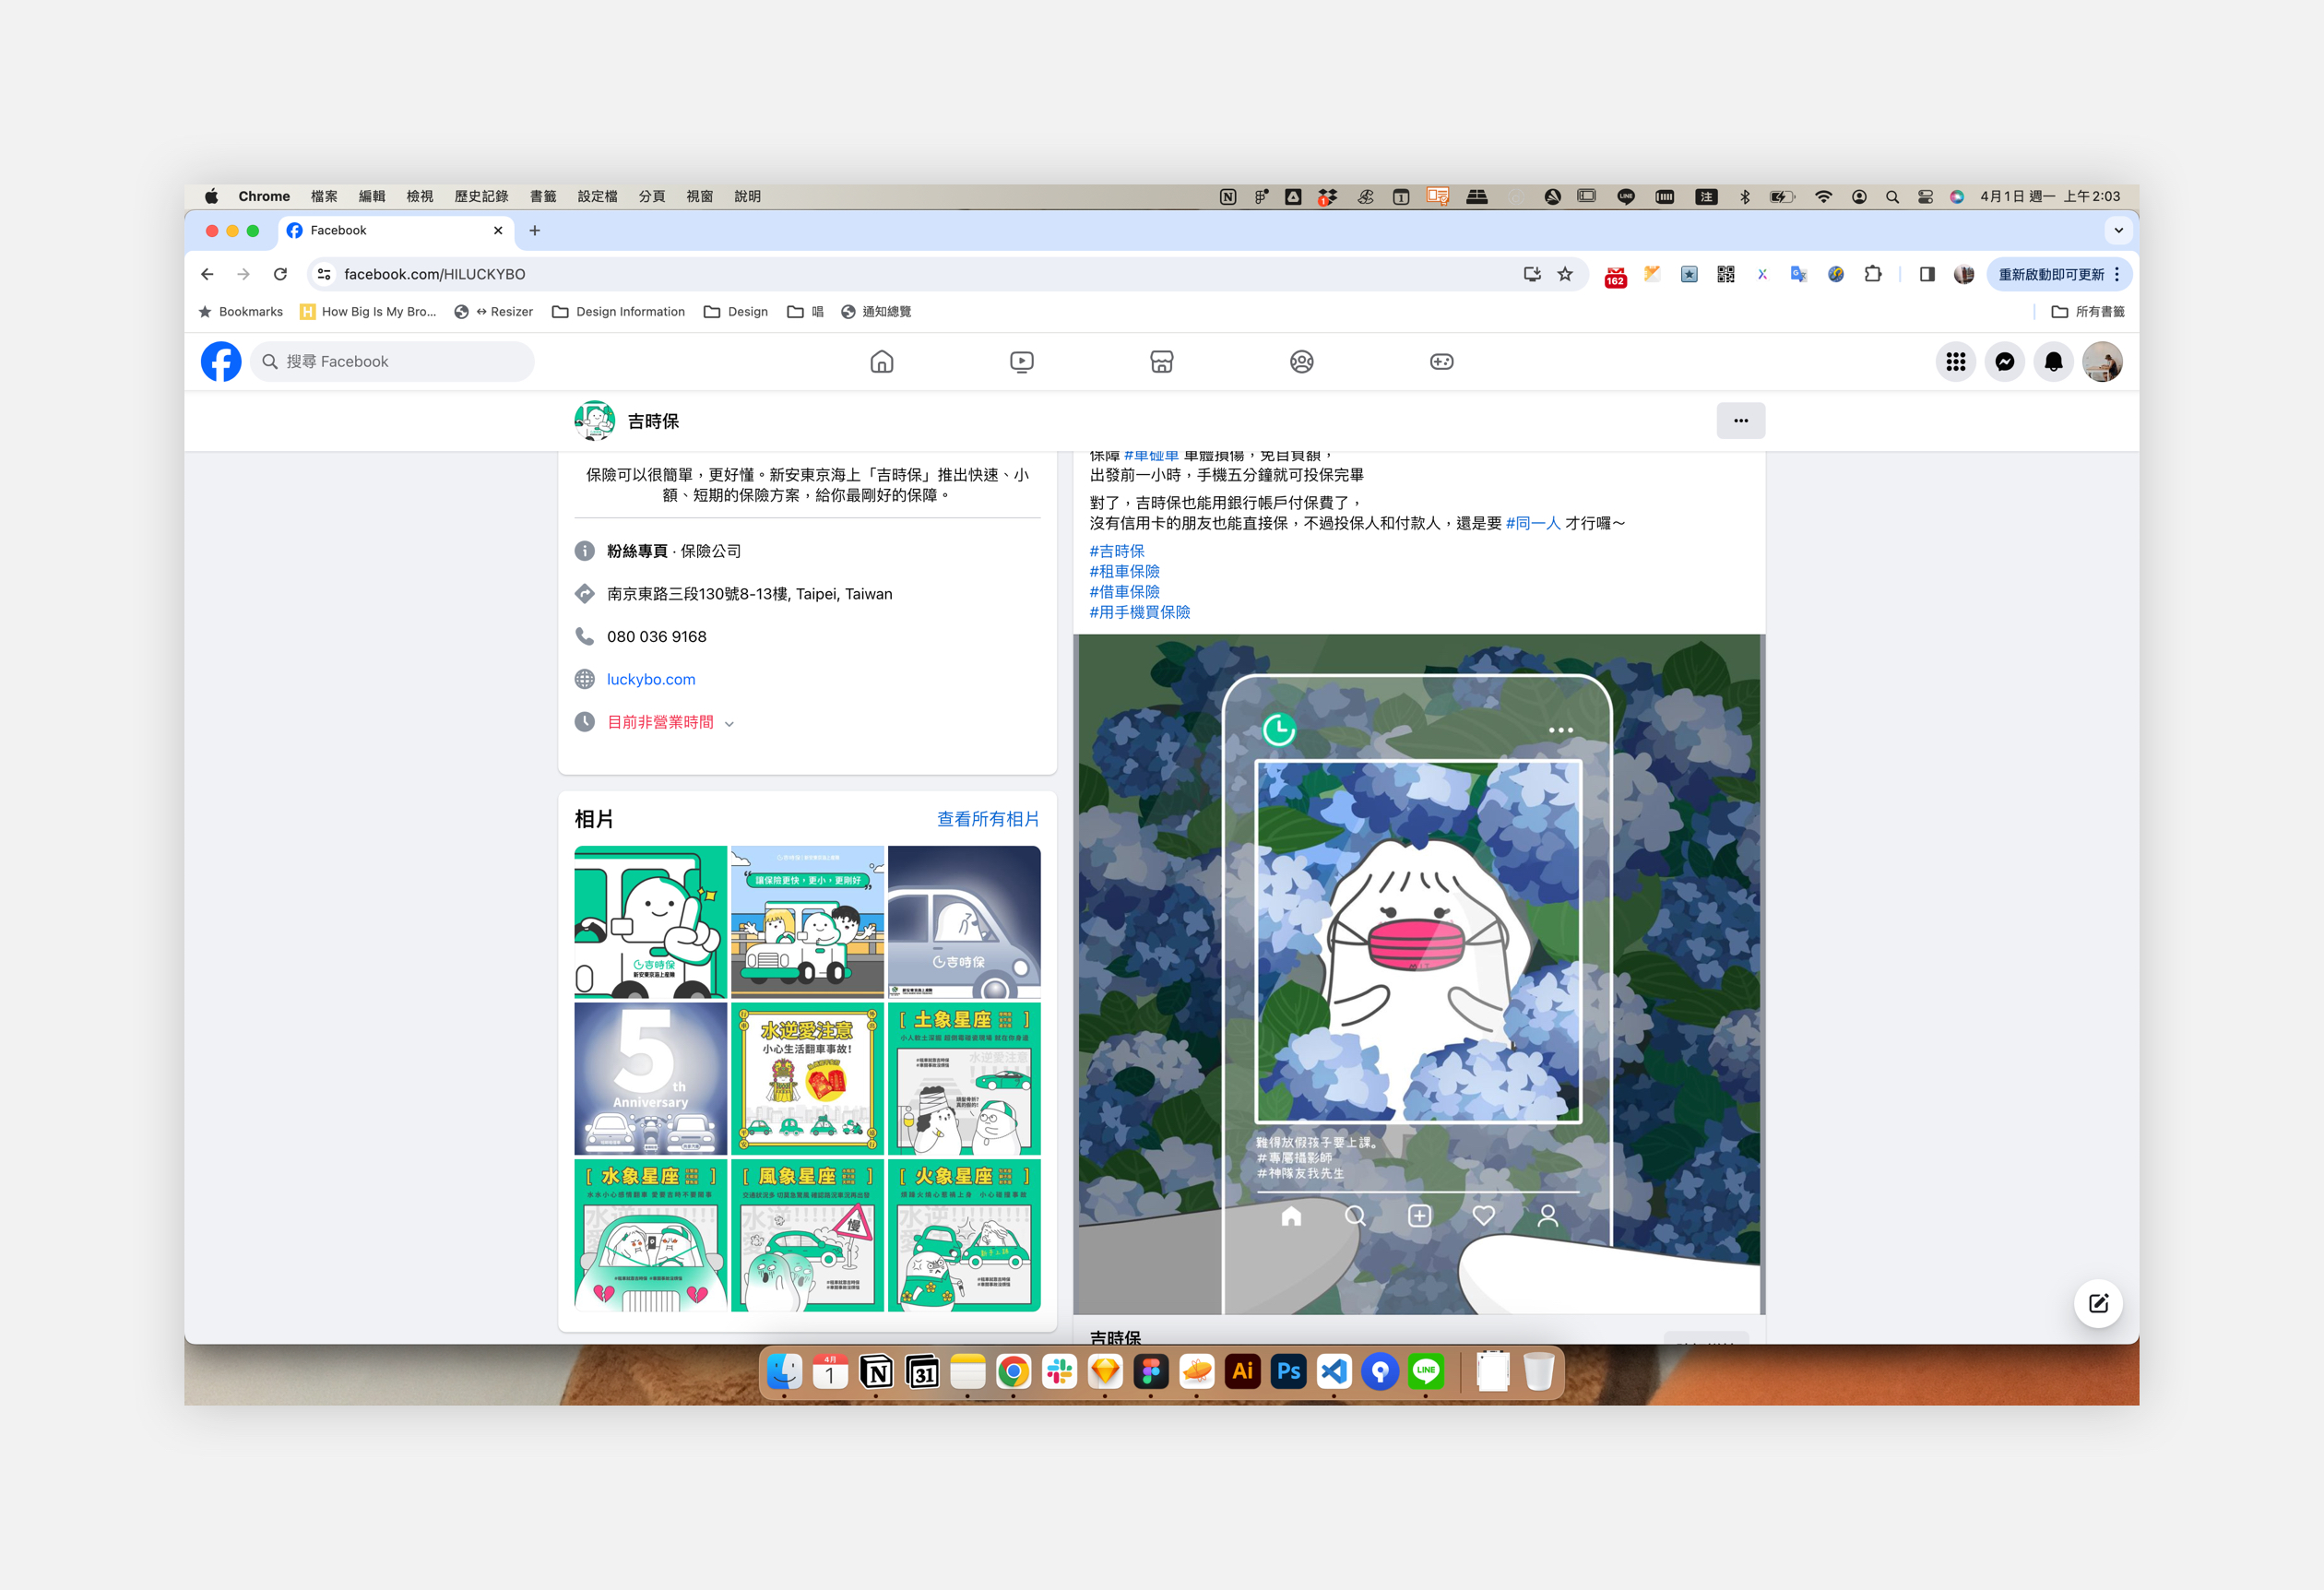Image resolution: width=2324 pixels, height=1590 pixels.
Task: Click the #吉時保 hashtag
Action: (1117, 551)
